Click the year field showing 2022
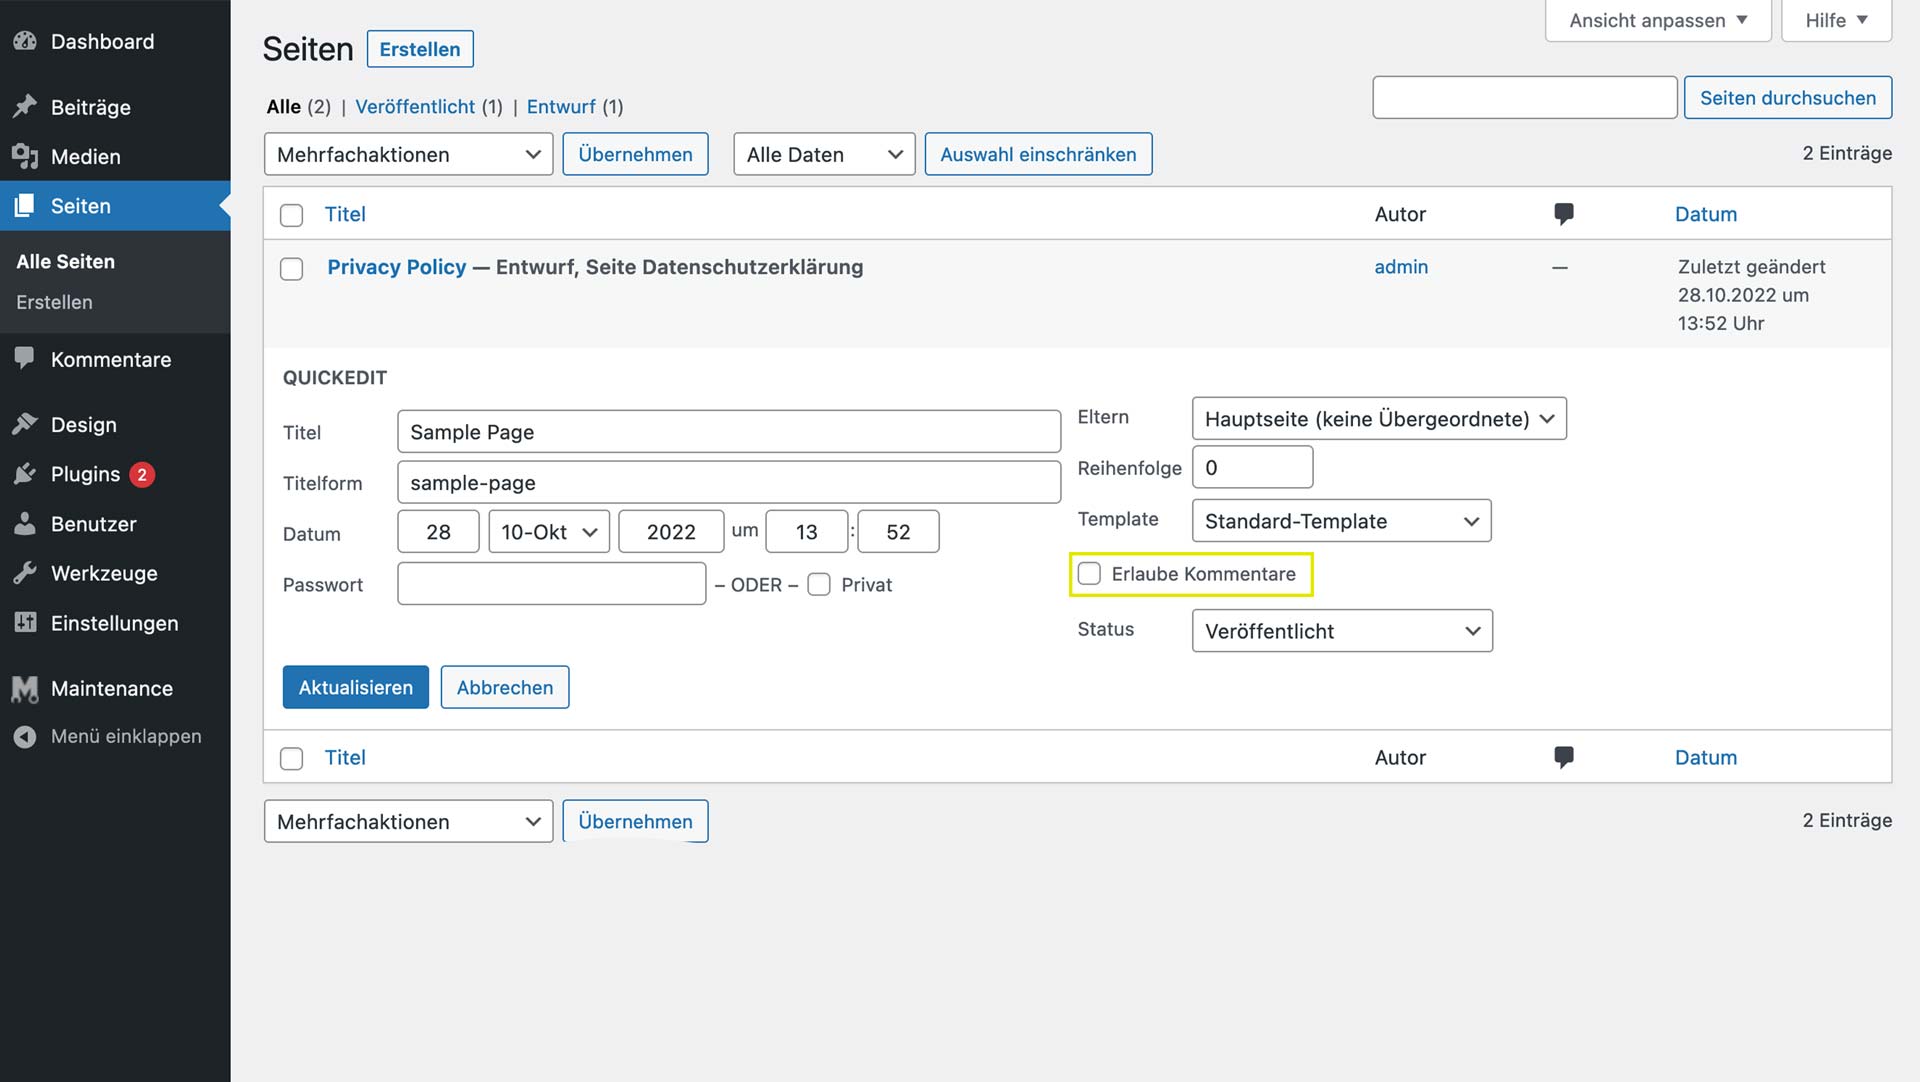This screenshot has height=1082, width=1920. (x=671, y=531)
